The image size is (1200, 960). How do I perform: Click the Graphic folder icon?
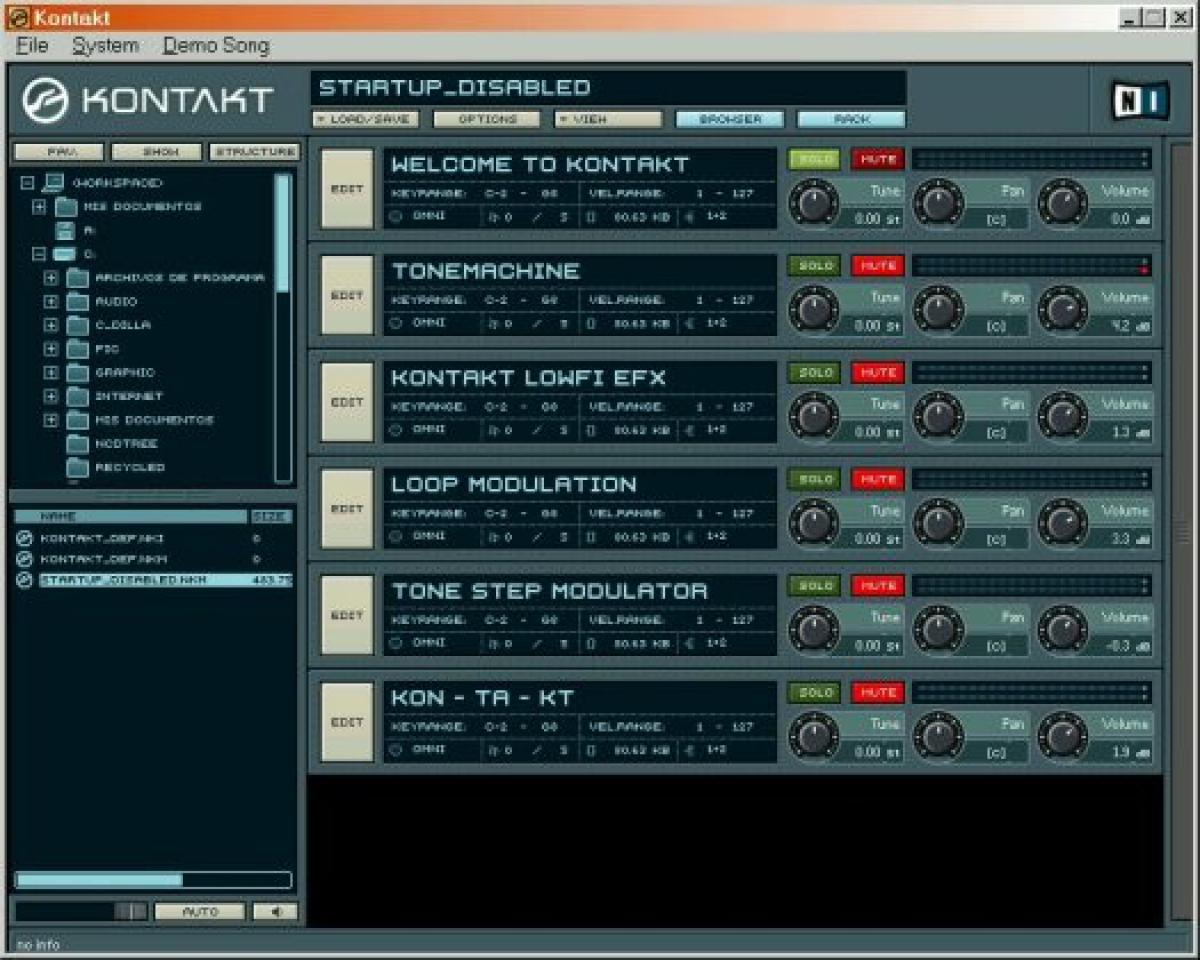coord(78,372)
